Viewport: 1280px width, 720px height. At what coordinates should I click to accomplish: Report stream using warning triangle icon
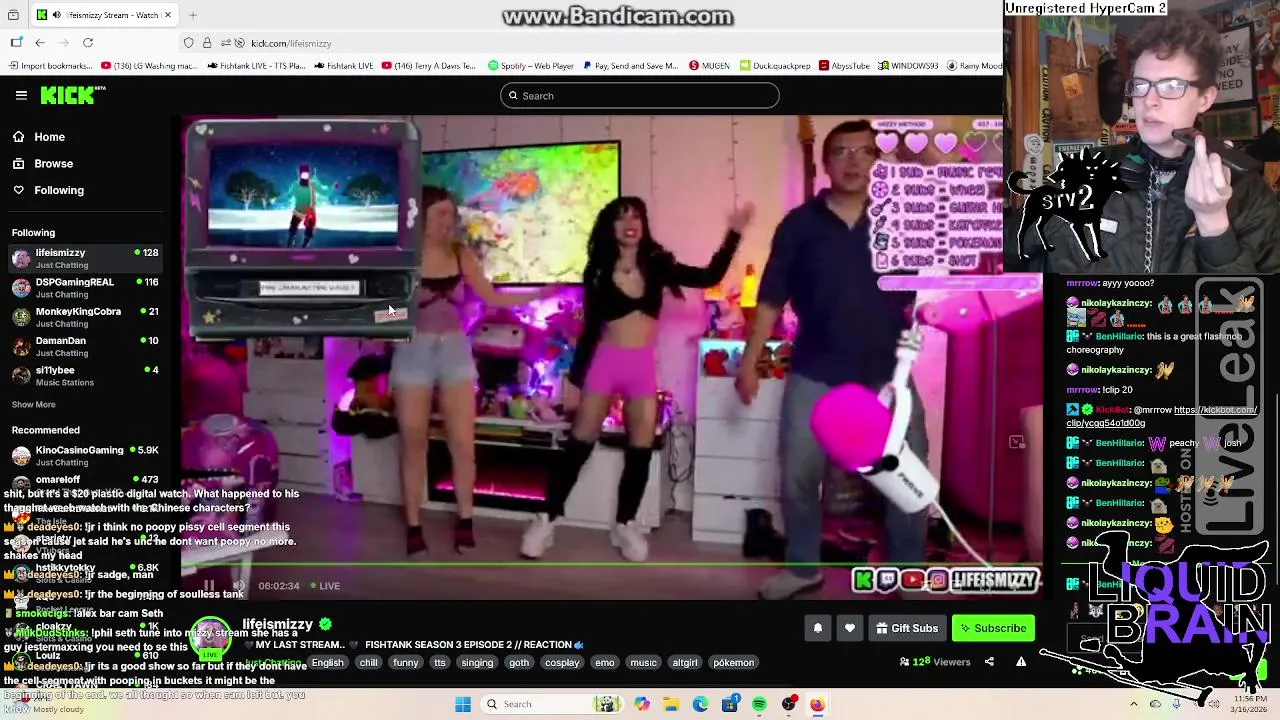(x=1021, y=662)
